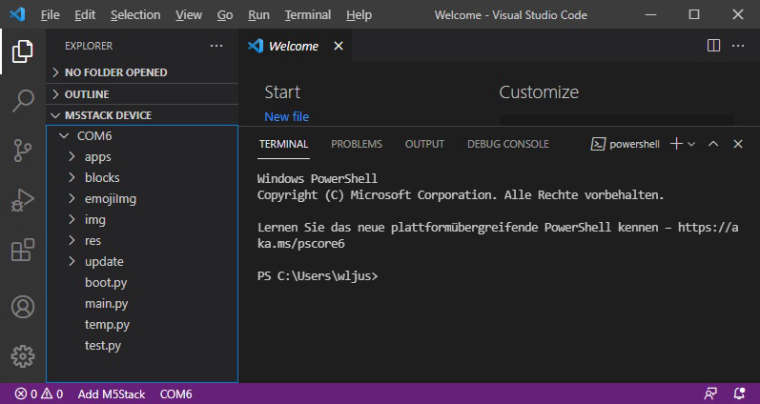Open the launch profile dropdown next to plus
The height and width of the screenshot is (404, 760).
click(692, 144)
